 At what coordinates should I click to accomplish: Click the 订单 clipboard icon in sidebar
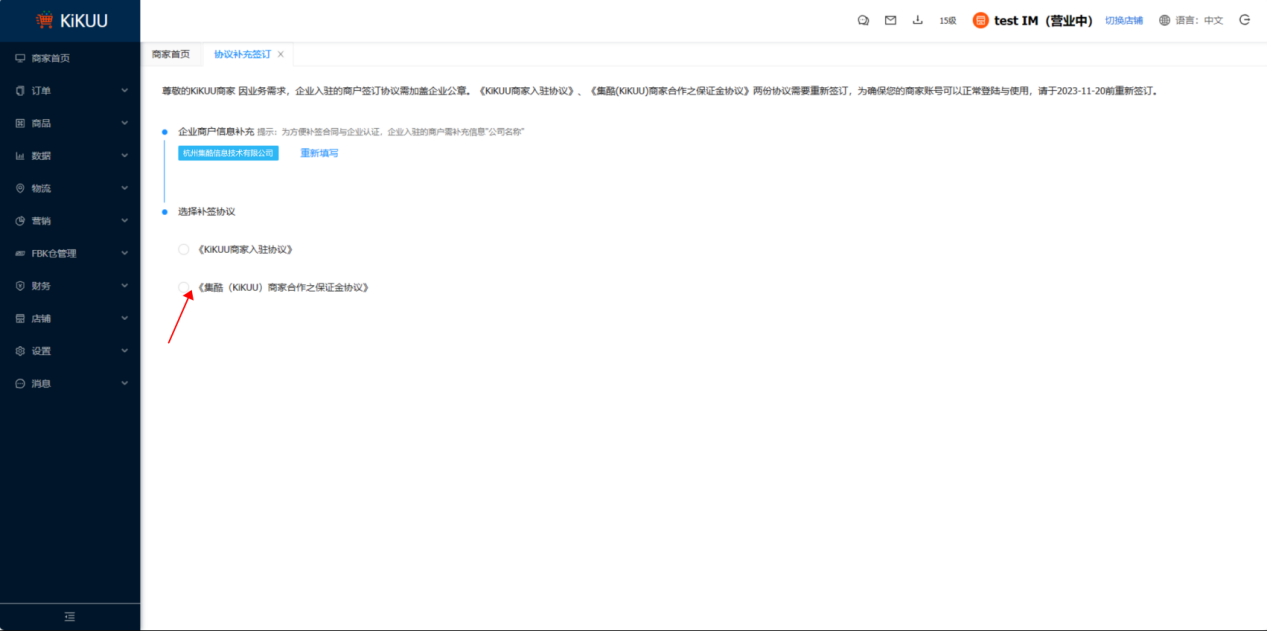(20, 91)
